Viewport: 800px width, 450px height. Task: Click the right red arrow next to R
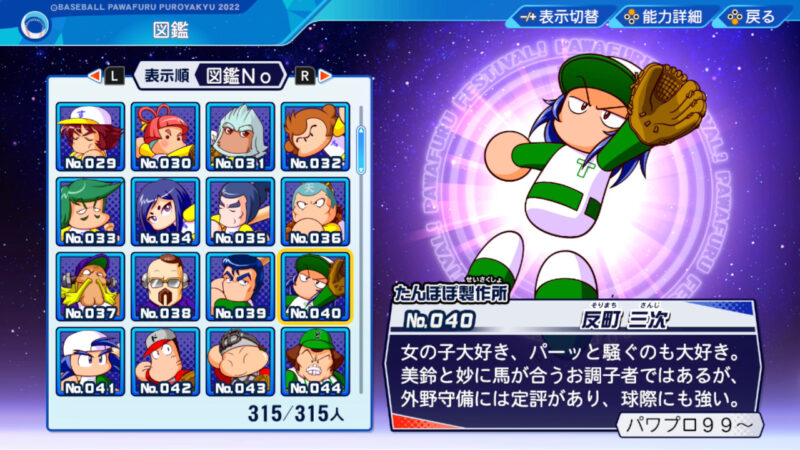pos(325,76)
